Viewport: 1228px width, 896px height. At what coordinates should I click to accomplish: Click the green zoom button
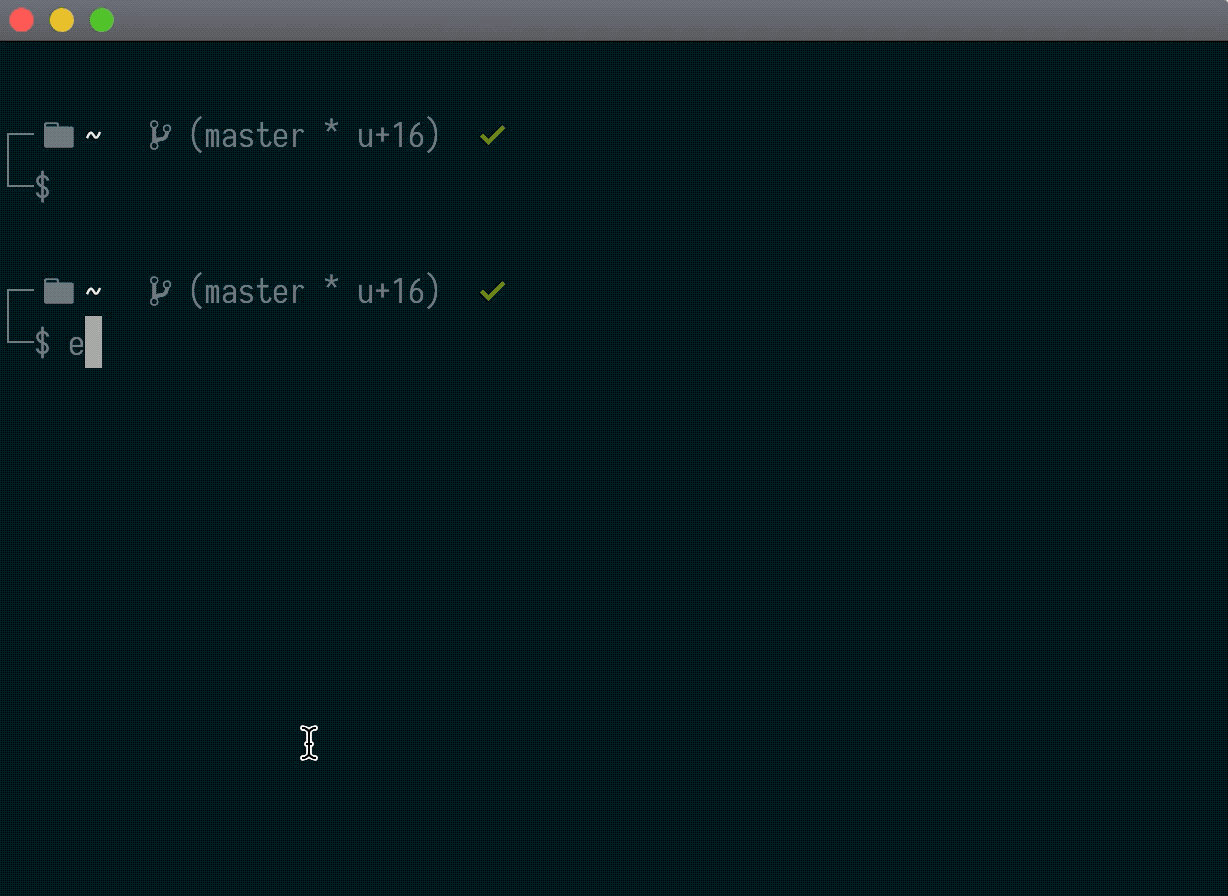click(101, 19)
